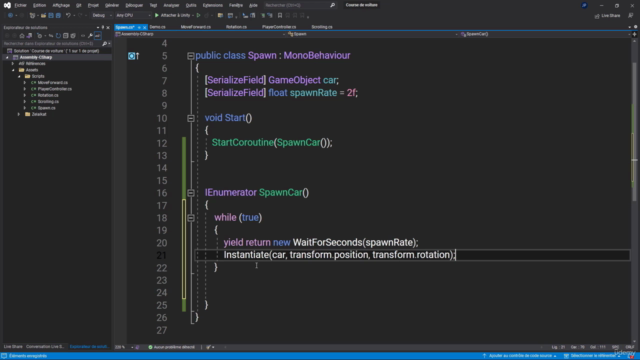The width and height of the screenshot is (640, 360).
Task: Toggle the pin on the Spawn.cs tab
Action: click(x=139, y=27)
